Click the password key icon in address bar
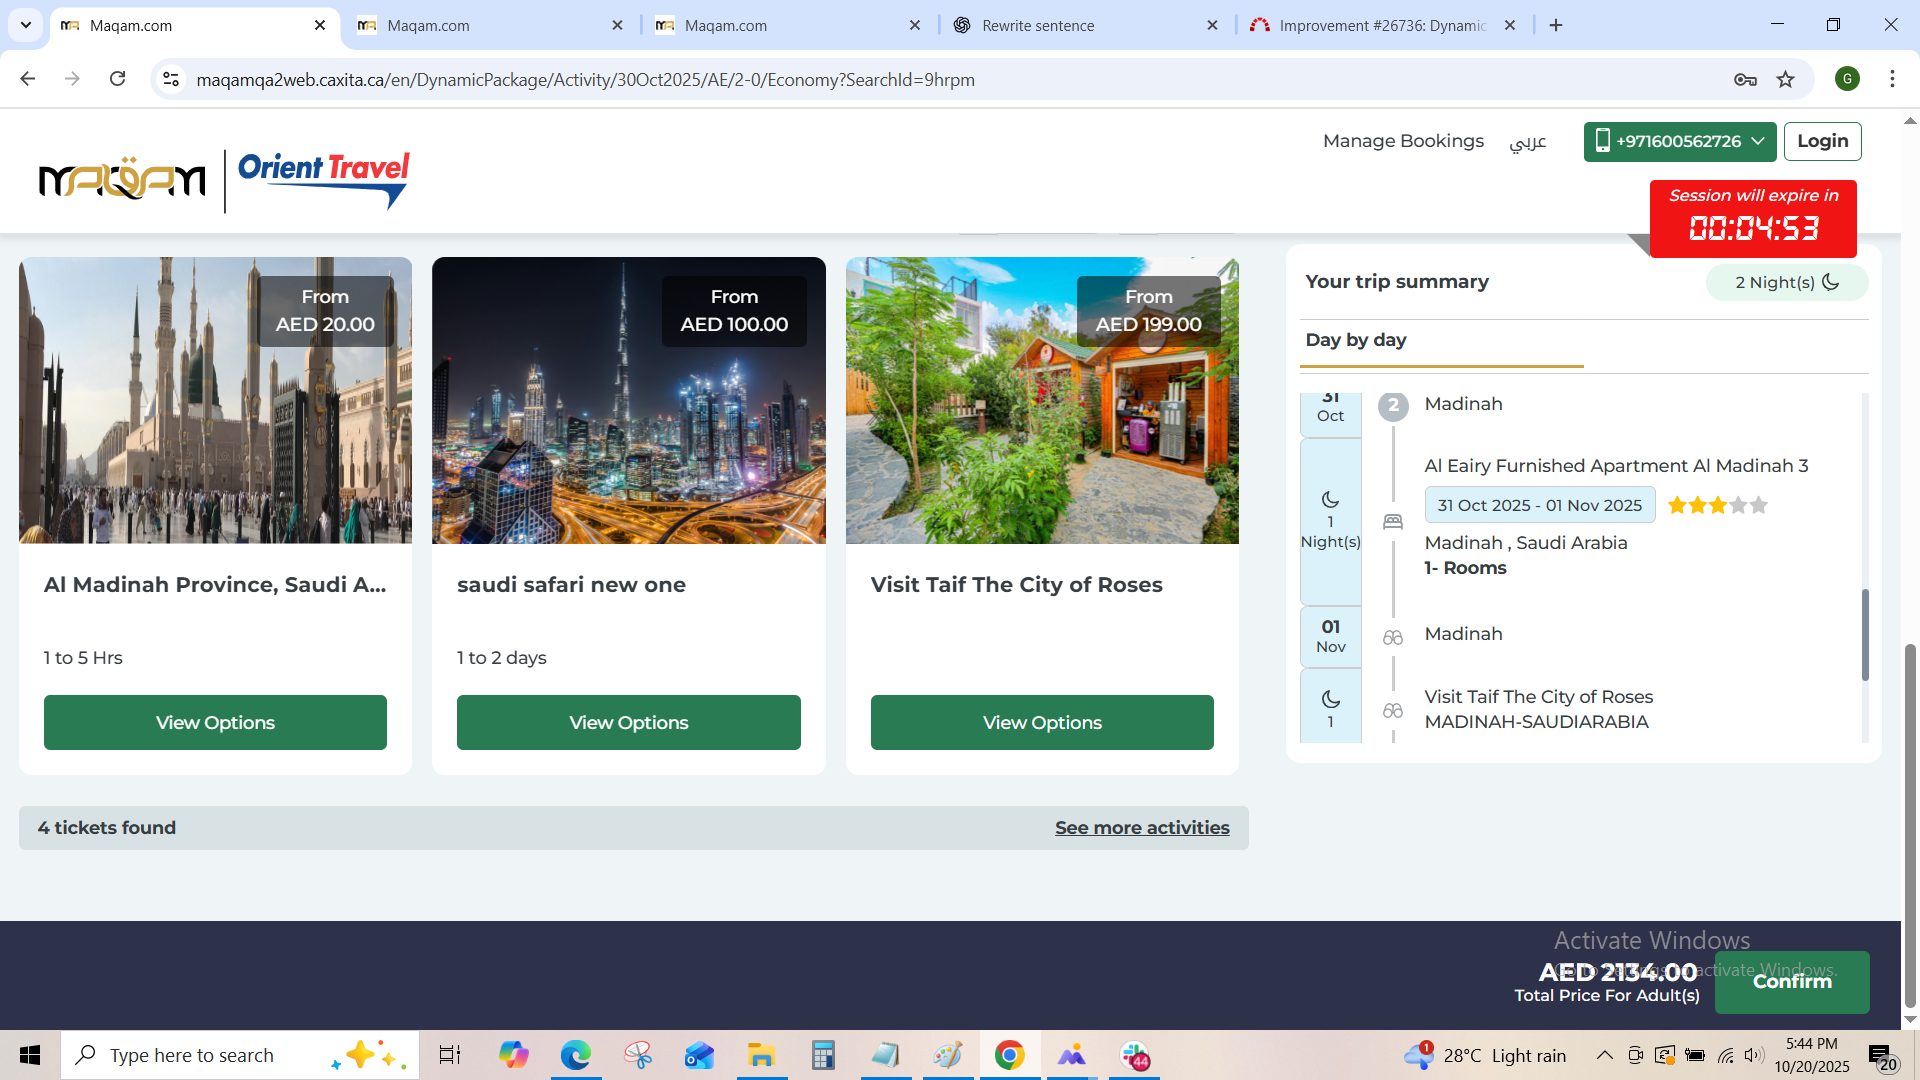The image size is (1920, 1080). point(1745,80)
